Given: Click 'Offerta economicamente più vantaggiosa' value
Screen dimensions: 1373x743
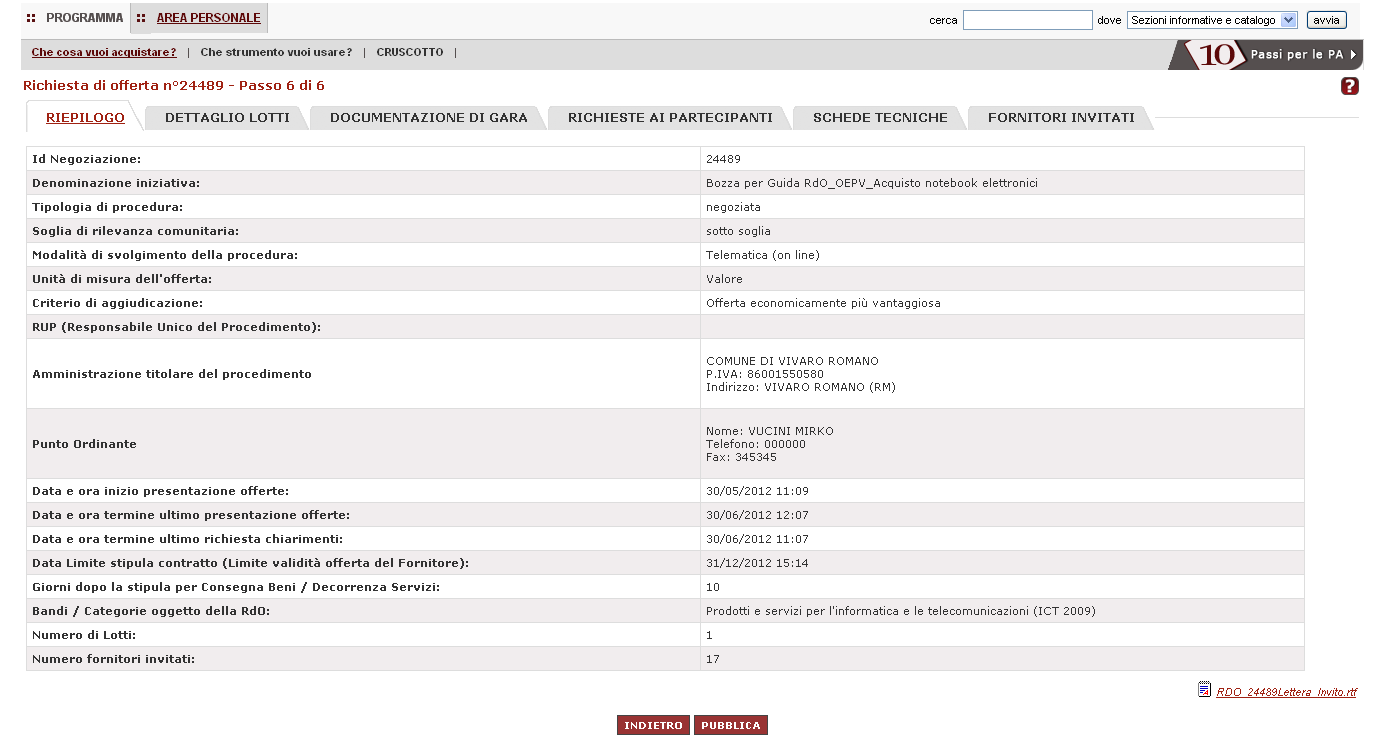Looking at the screenshot, I should 823,303.
